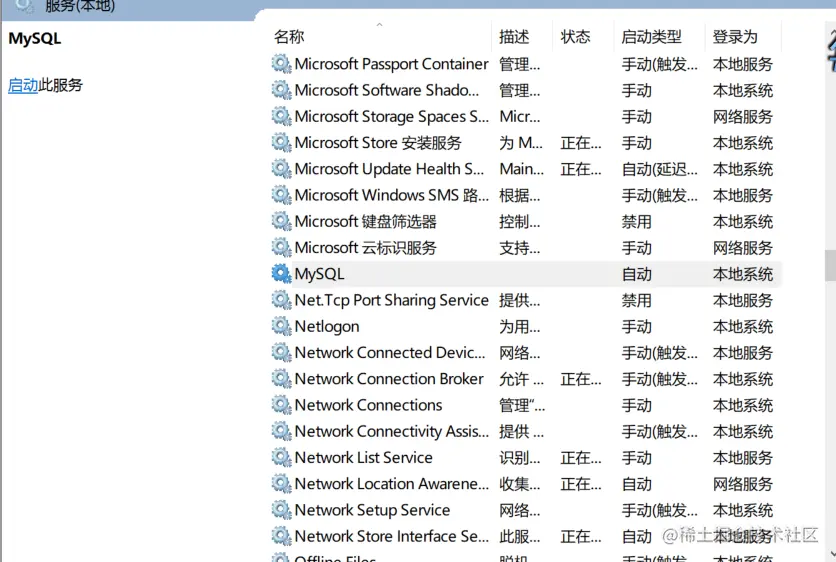Select the Microsoft 云标识服务 service name
This screenshot has height=562, width=836.
[x=366, y=247]
